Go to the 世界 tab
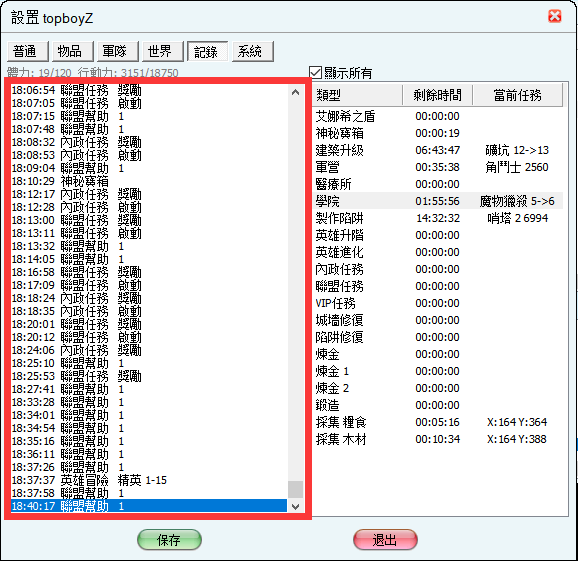 [163, 51]
